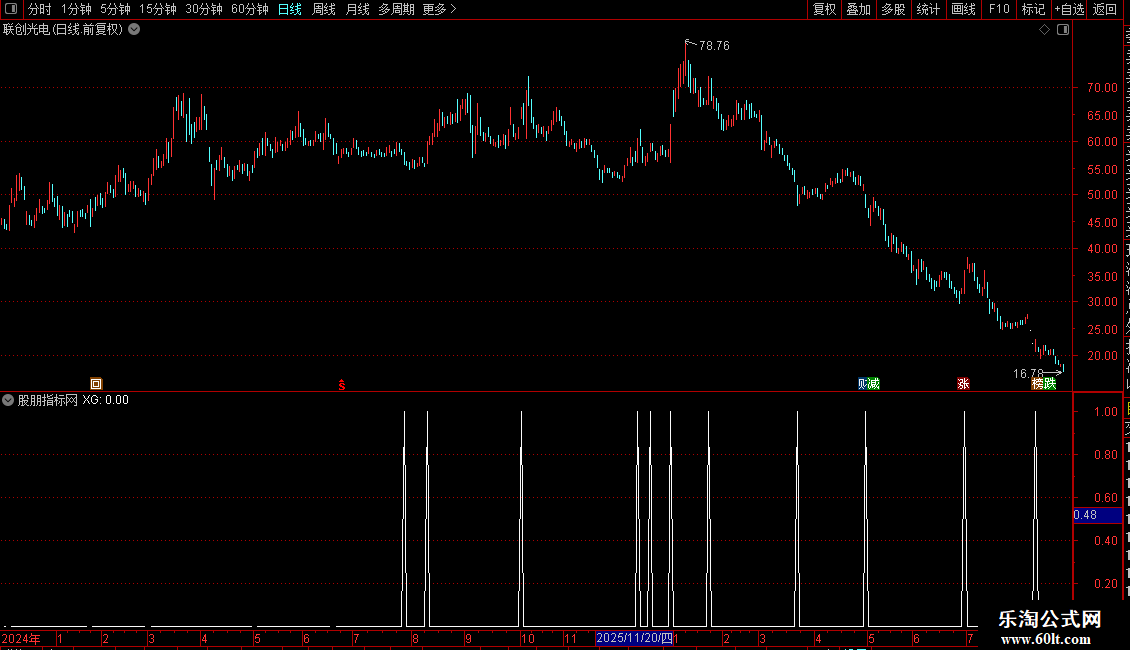Click the diamond icon above the price axis
The image size is (1130, 650).
click(x=1044, y=30)
